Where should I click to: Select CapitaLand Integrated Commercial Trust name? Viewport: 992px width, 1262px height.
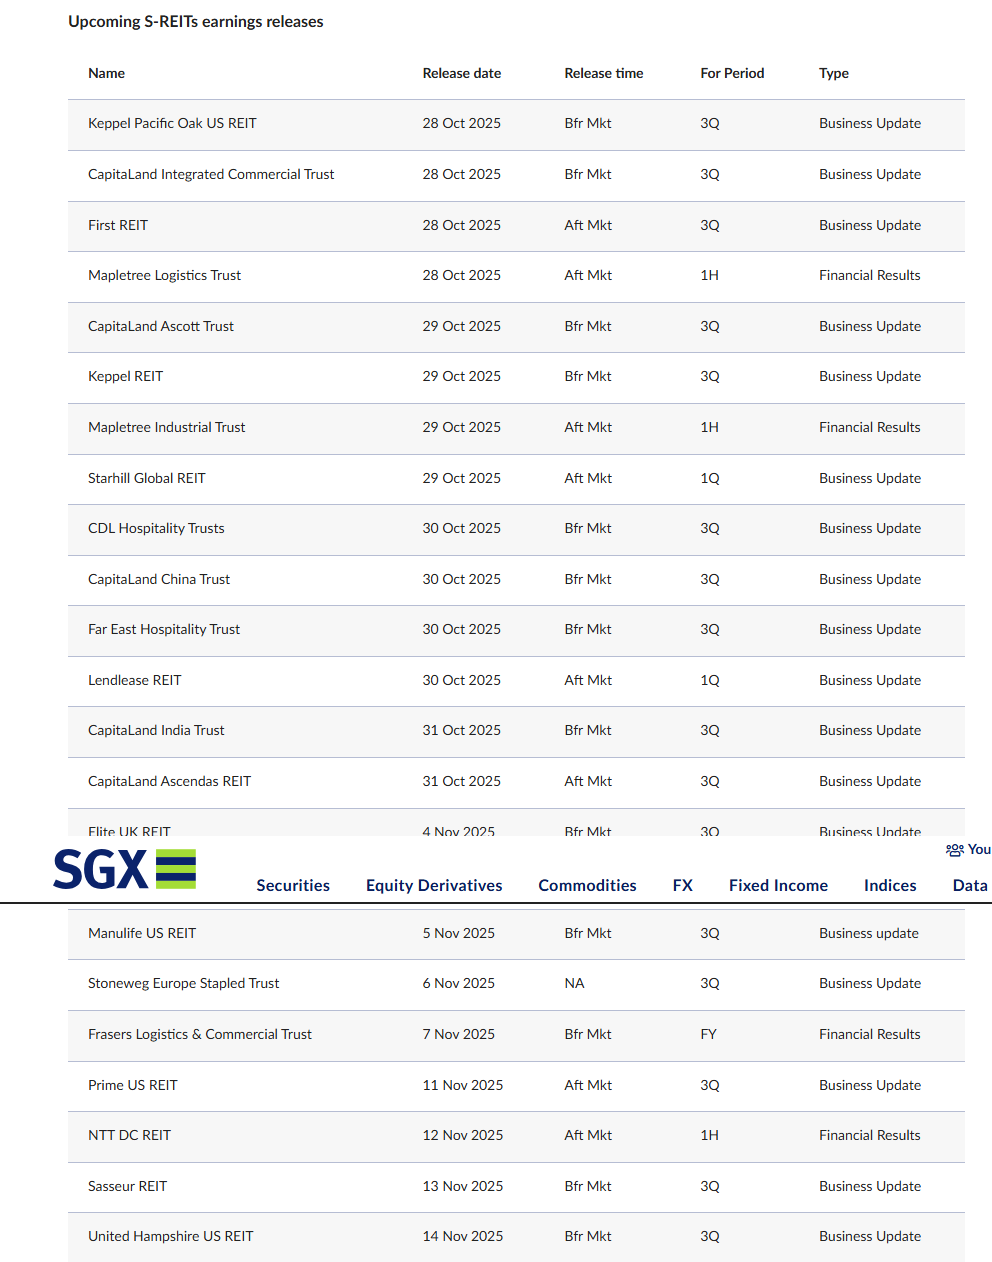[x=211, y=174]
